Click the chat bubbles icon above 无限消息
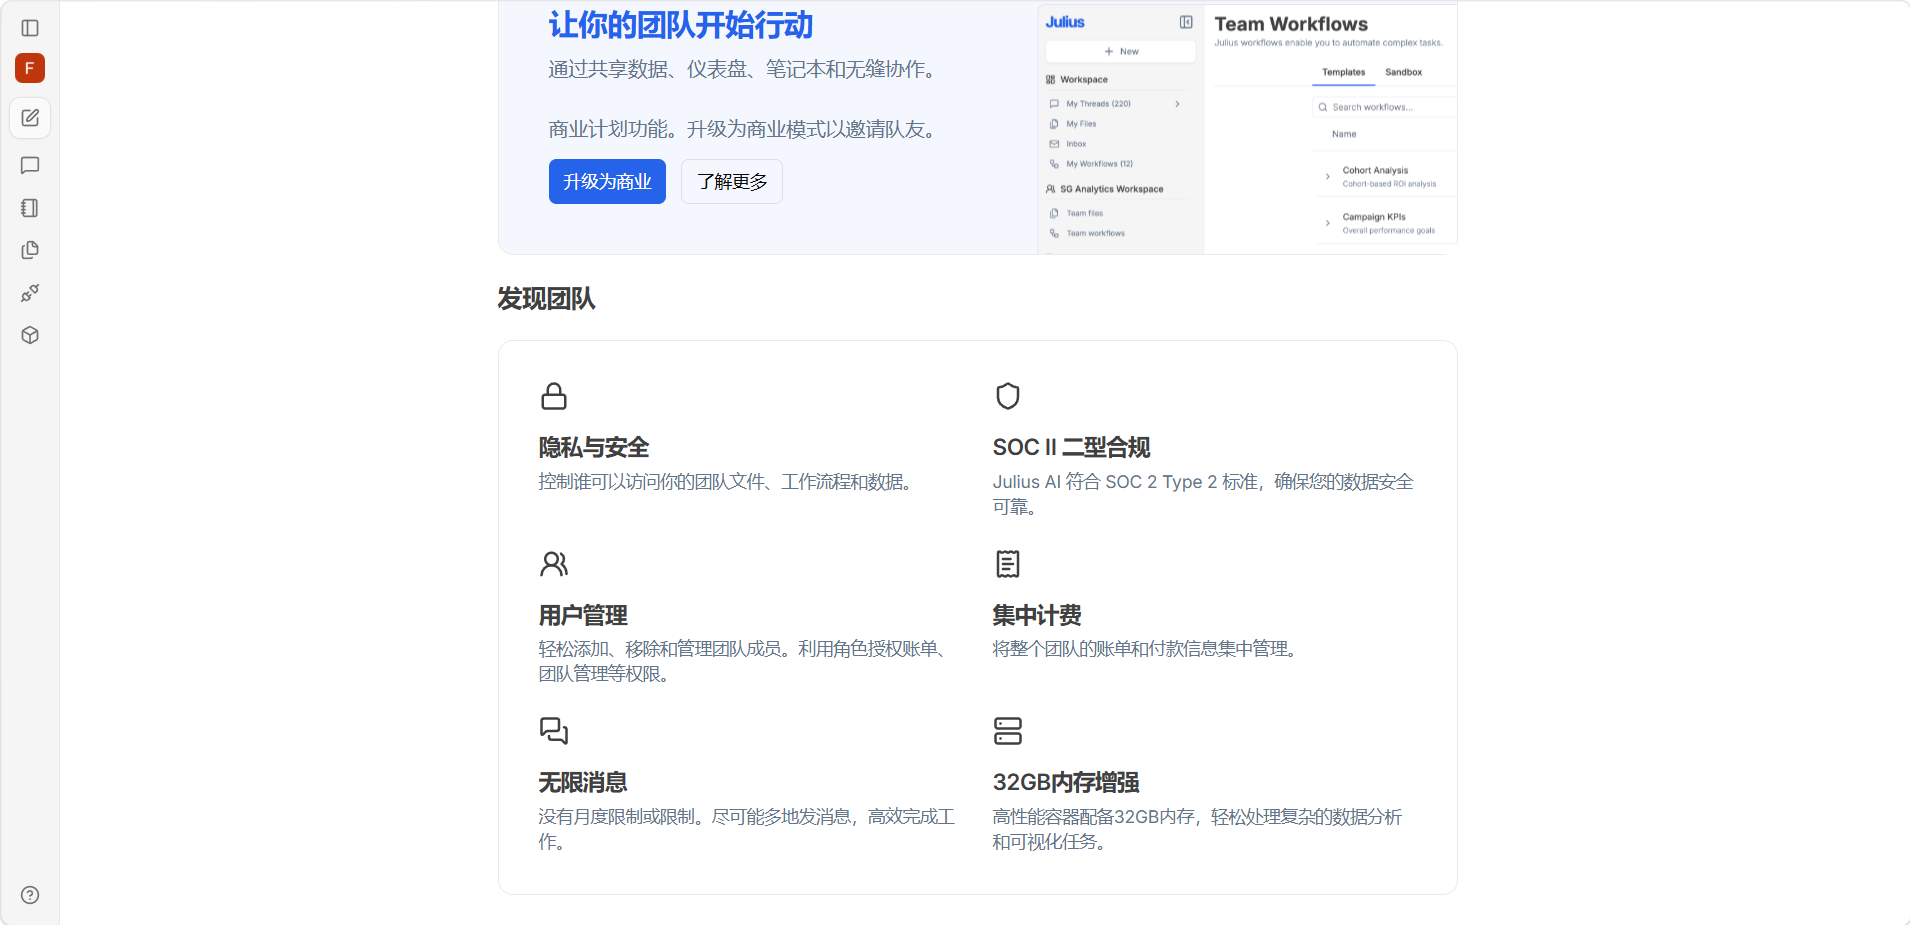The image size is (1910, 925). pyautogui.click(x=554, y=731)
